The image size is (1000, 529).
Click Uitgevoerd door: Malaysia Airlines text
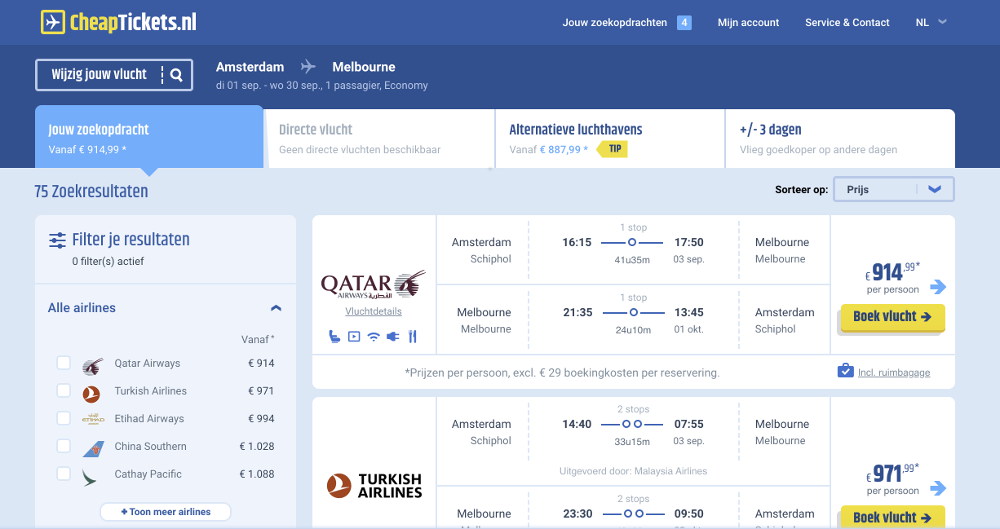(x=633, y=471)
